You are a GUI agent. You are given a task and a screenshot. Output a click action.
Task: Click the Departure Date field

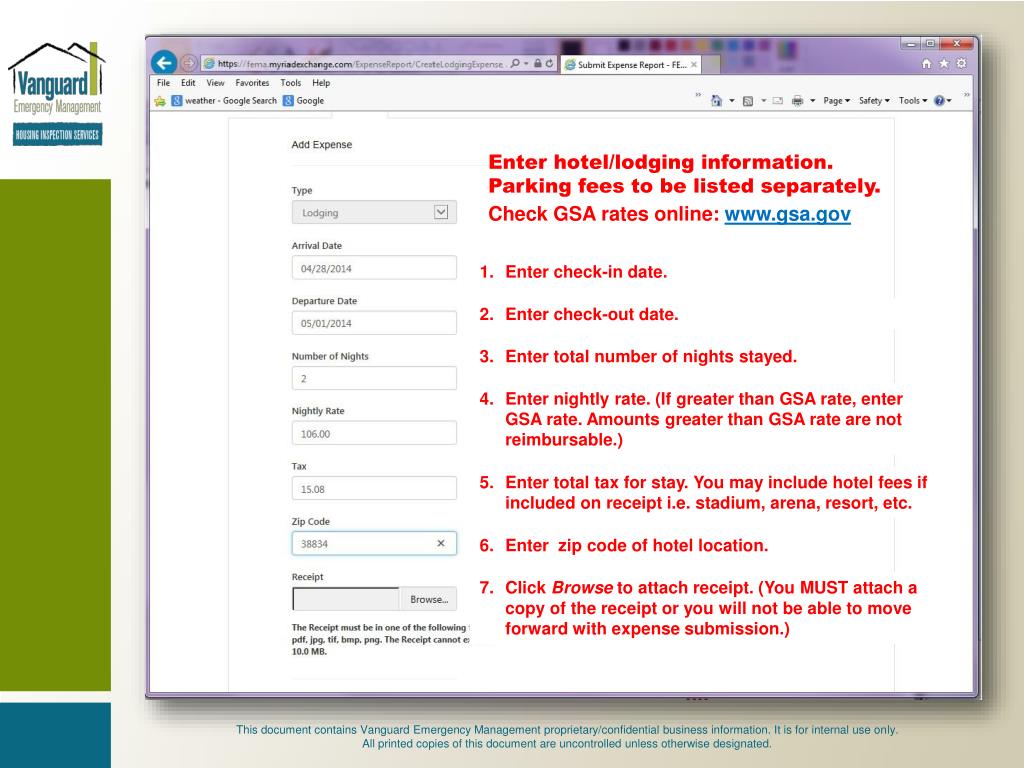coord(374,323)
